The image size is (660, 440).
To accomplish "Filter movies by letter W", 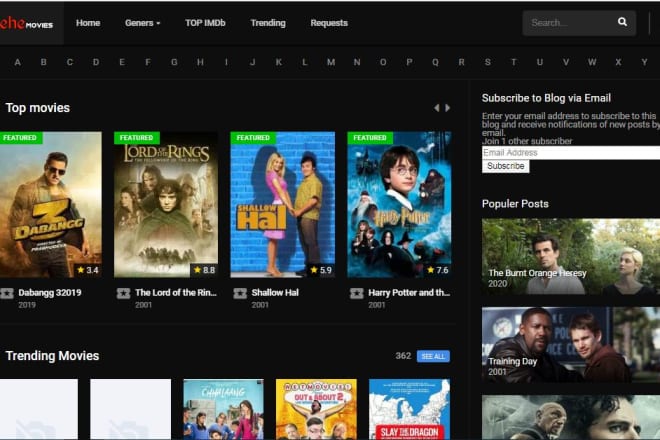I will pyautogui.click(x=592, y=62).
